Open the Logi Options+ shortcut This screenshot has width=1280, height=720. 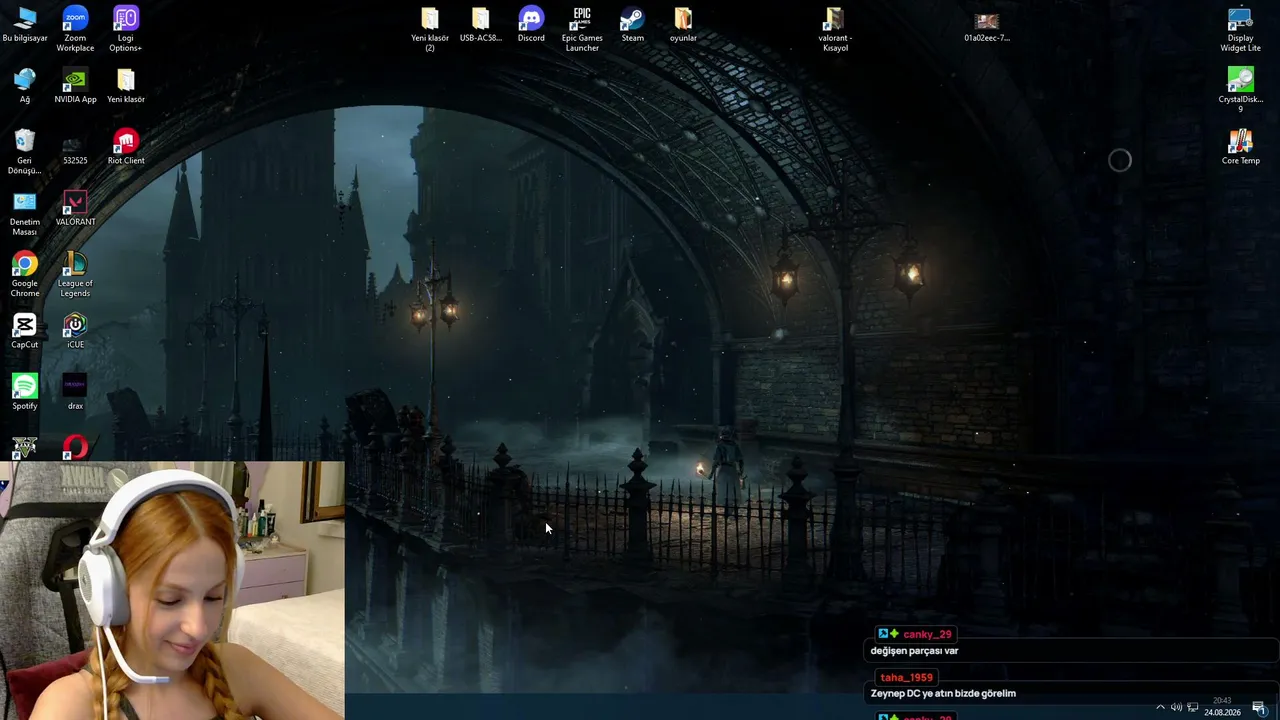(126, 29)
